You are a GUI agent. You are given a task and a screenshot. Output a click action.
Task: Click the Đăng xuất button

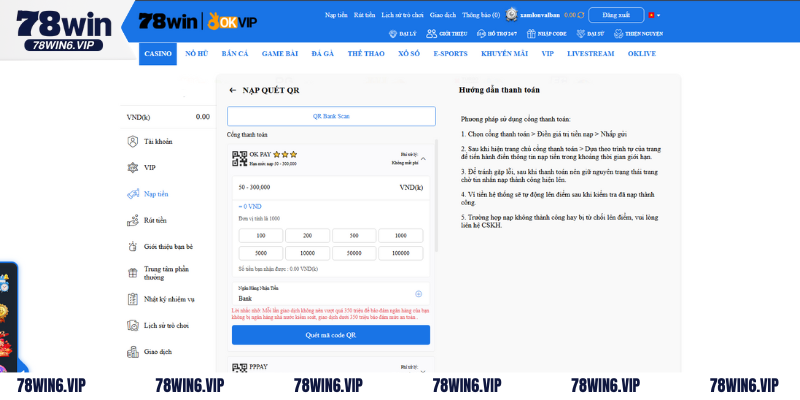(616, 15)
